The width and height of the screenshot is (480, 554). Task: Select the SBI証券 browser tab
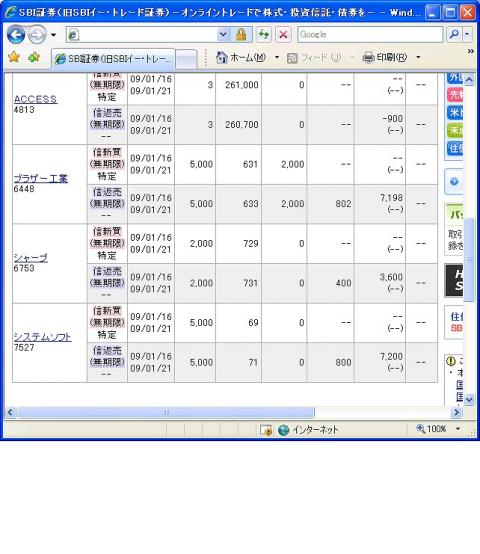point(113,58)
